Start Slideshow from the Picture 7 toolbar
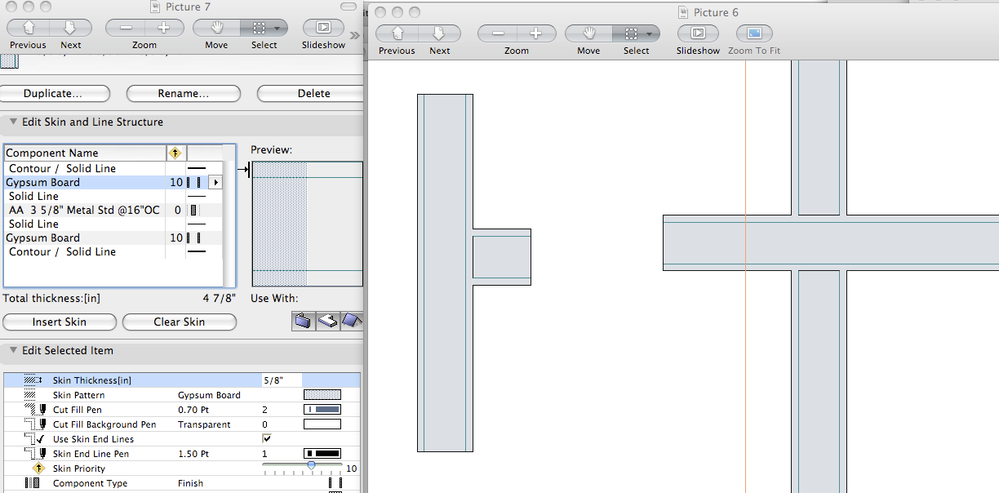Viewport: 999px width, 493px height. click(324, 28)
